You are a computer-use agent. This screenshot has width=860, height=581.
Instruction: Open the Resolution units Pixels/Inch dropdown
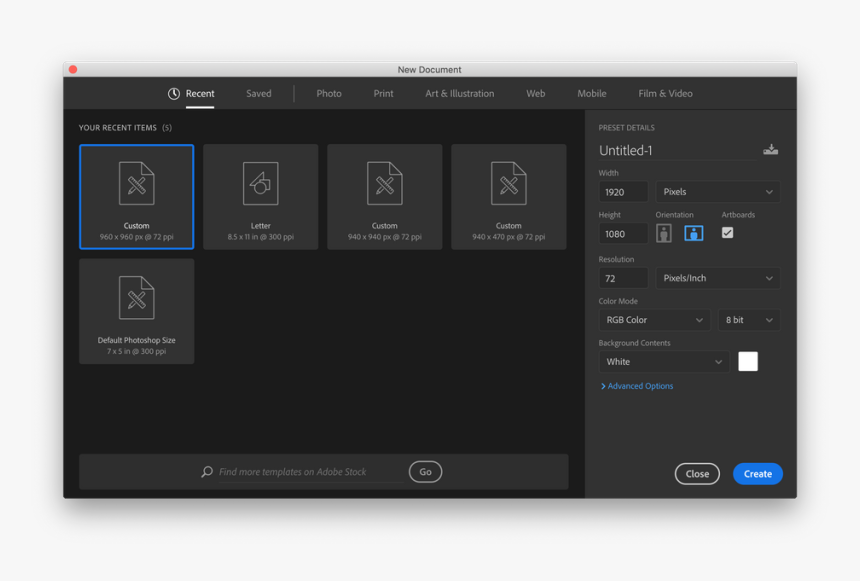click(717, 277)
